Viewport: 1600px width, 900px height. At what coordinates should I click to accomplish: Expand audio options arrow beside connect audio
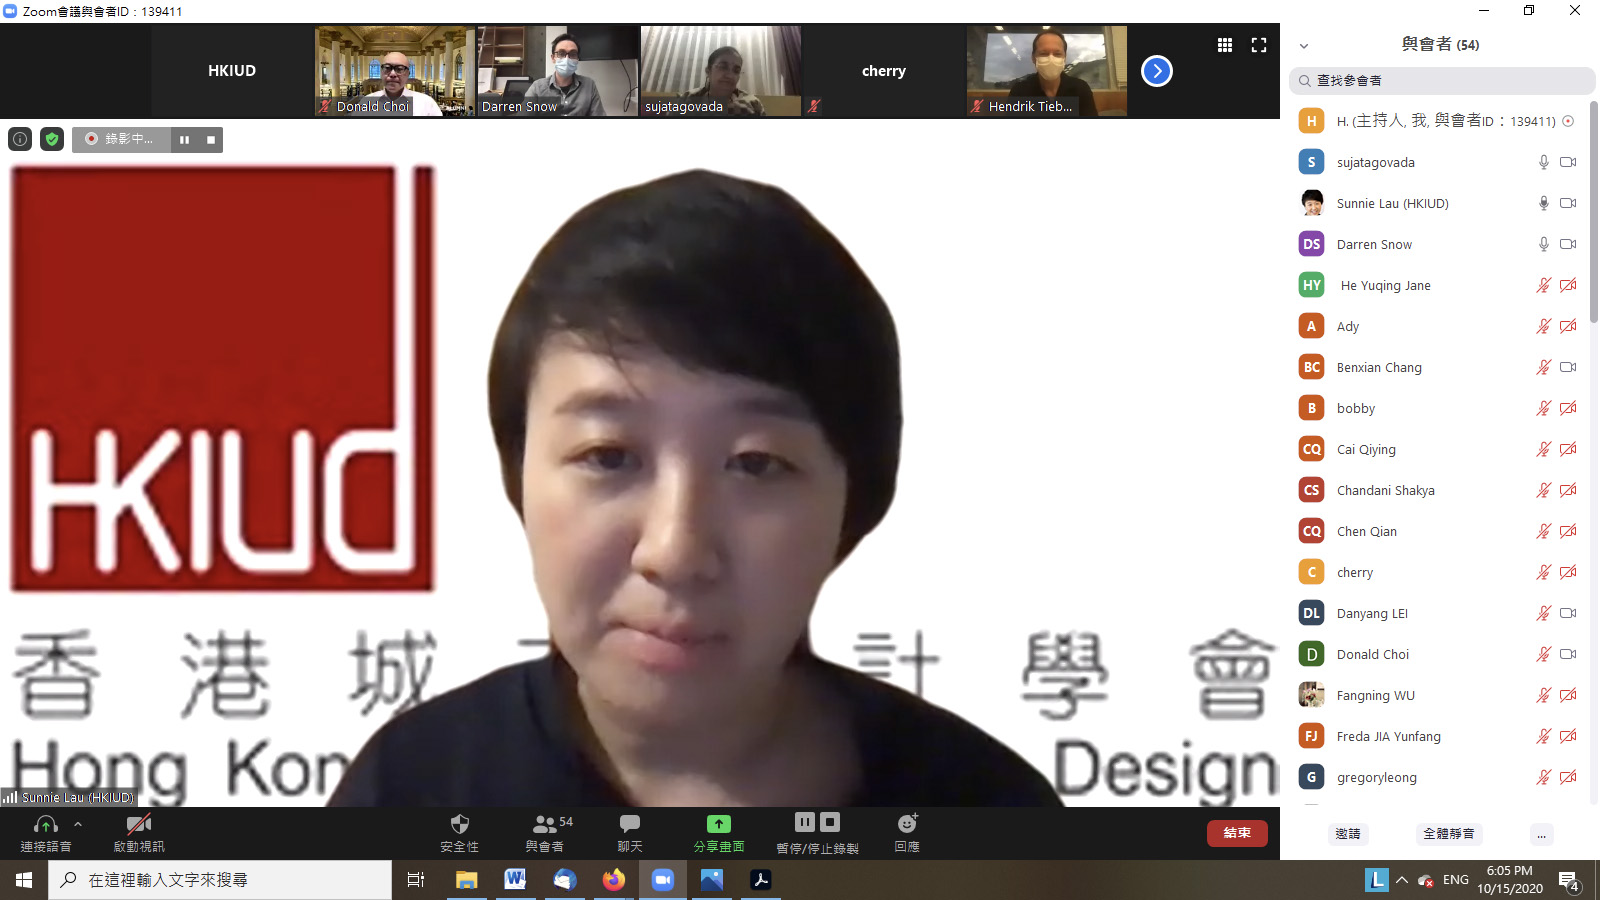(x=78, y=824)
